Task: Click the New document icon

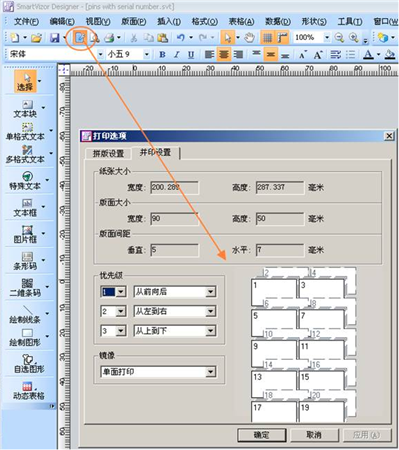Action: [x=15, y=38]
